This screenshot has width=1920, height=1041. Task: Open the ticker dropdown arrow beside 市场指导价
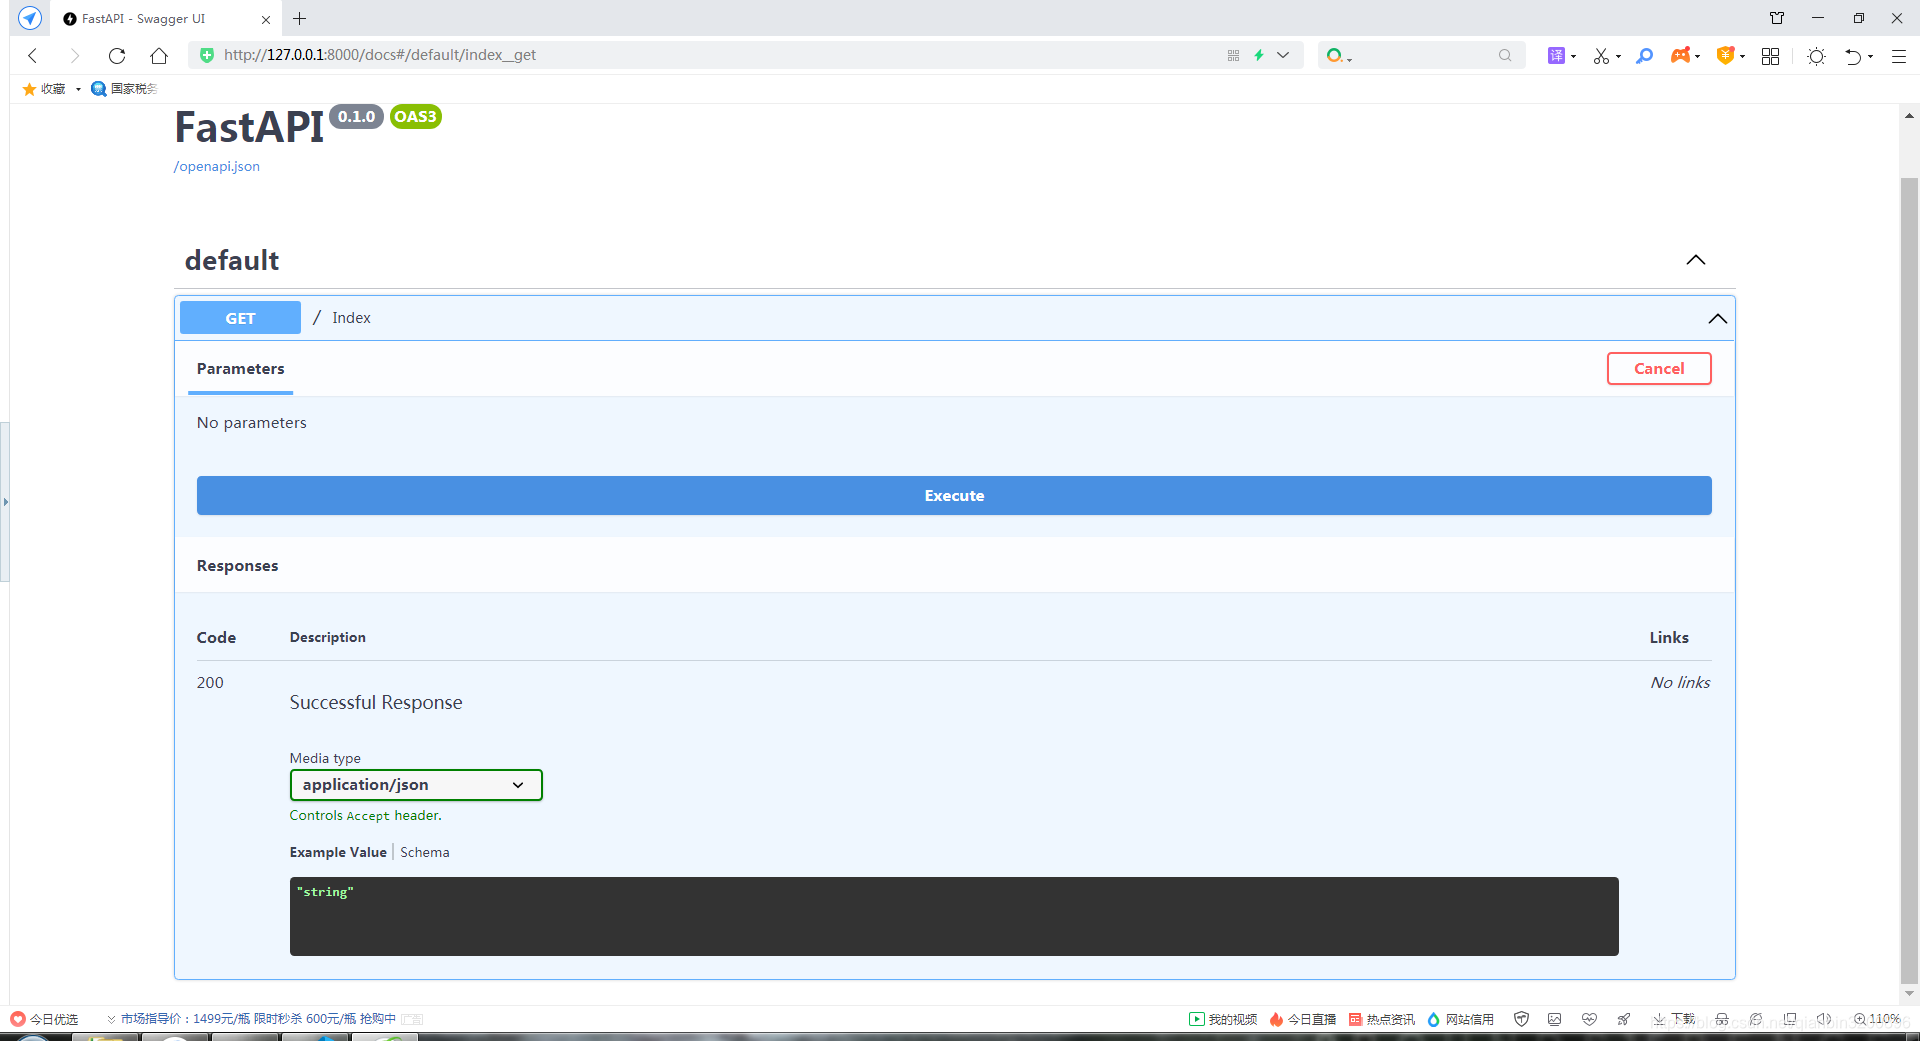coord(111,1020)
